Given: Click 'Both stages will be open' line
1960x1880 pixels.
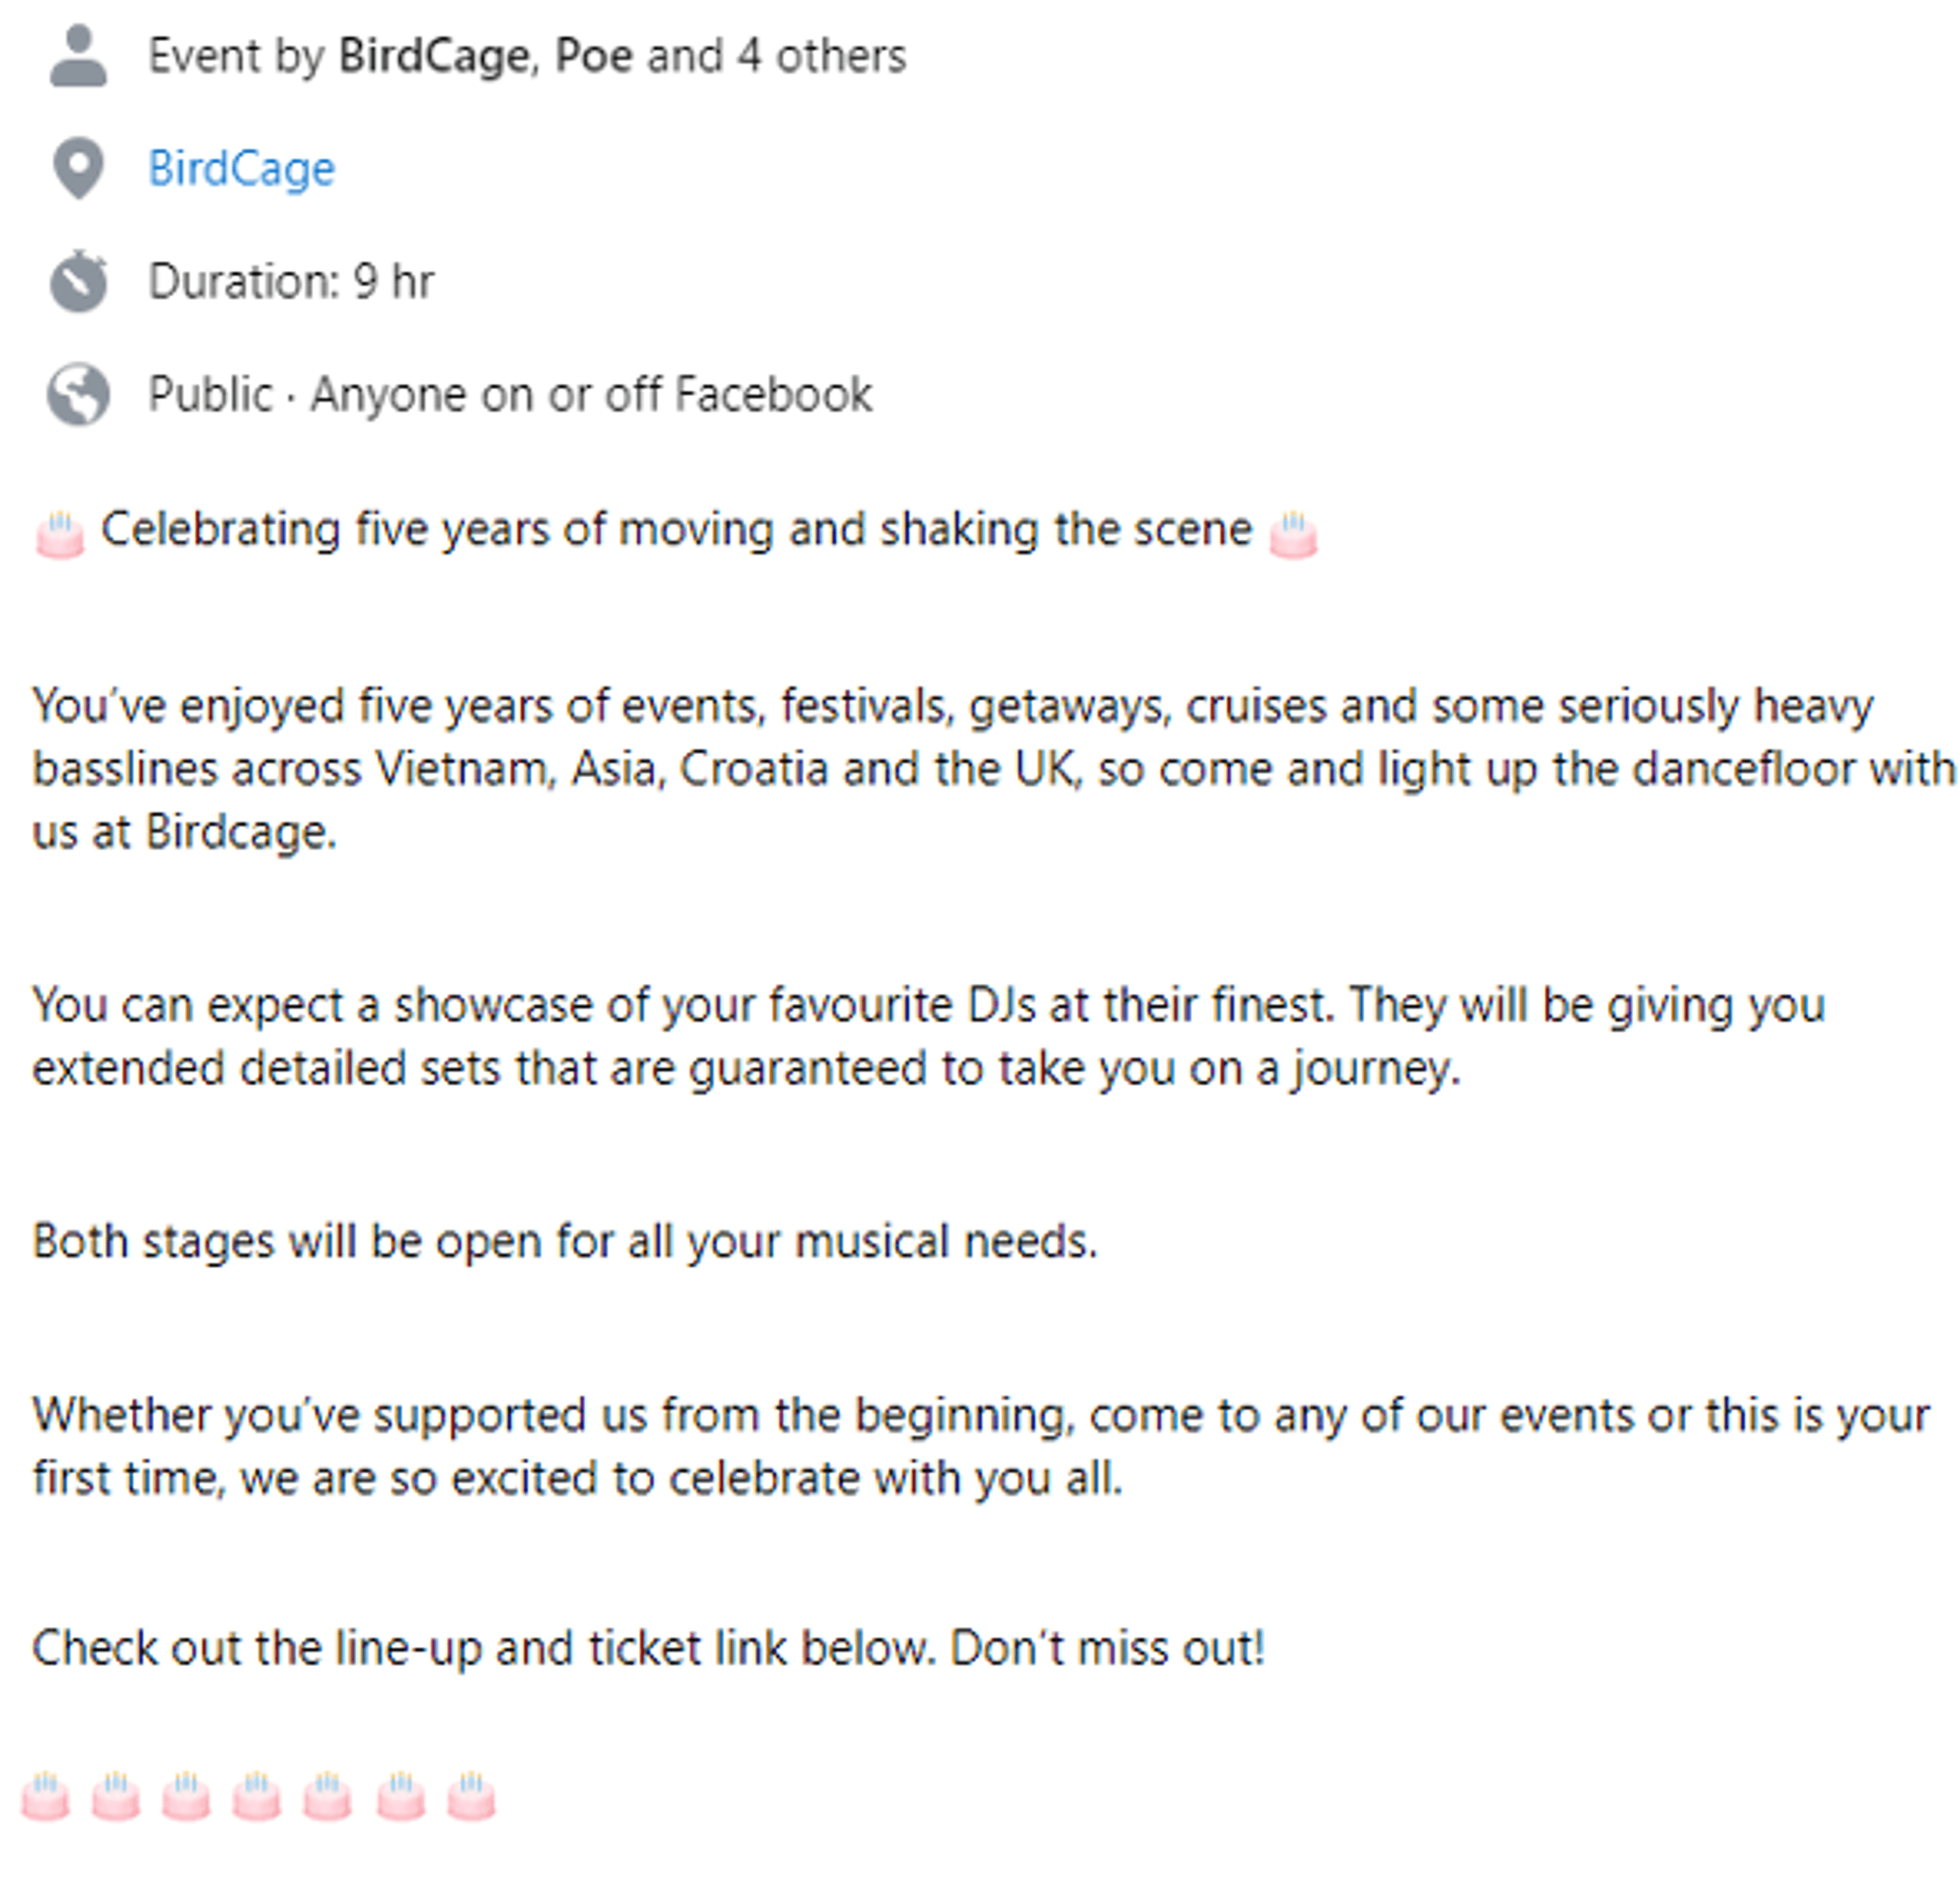Looking at the screenshot, I should tap(565, 1241).
